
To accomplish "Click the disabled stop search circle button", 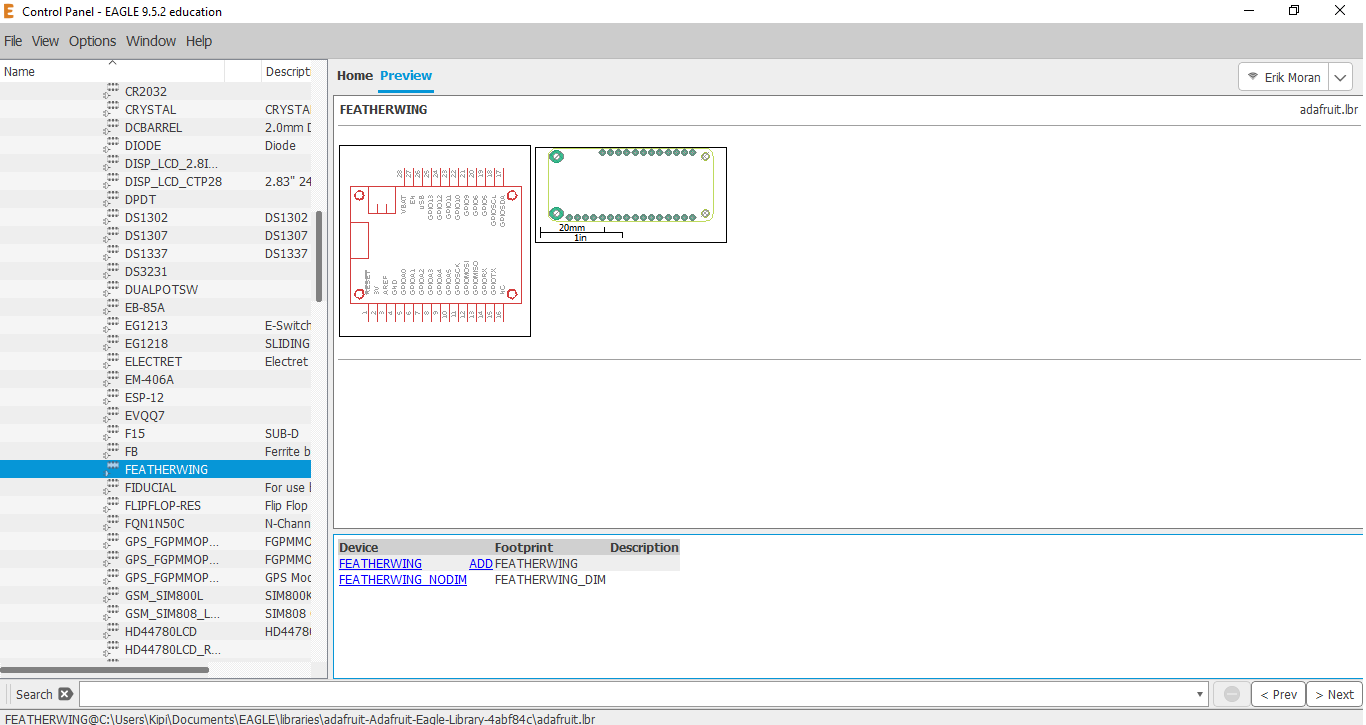I will point(1232,694).
